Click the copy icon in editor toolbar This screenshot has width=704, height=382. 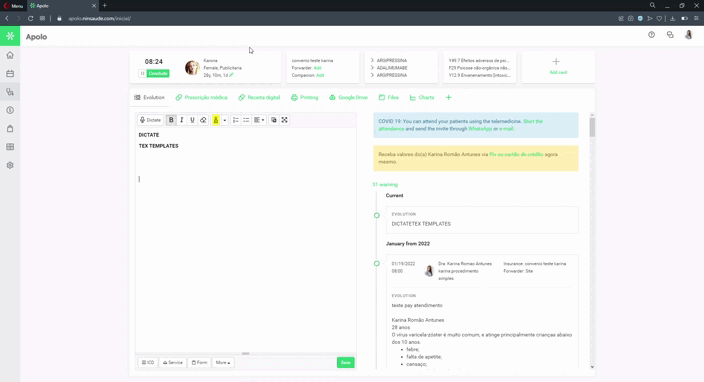pyautogui.click(x=274, y=120)
